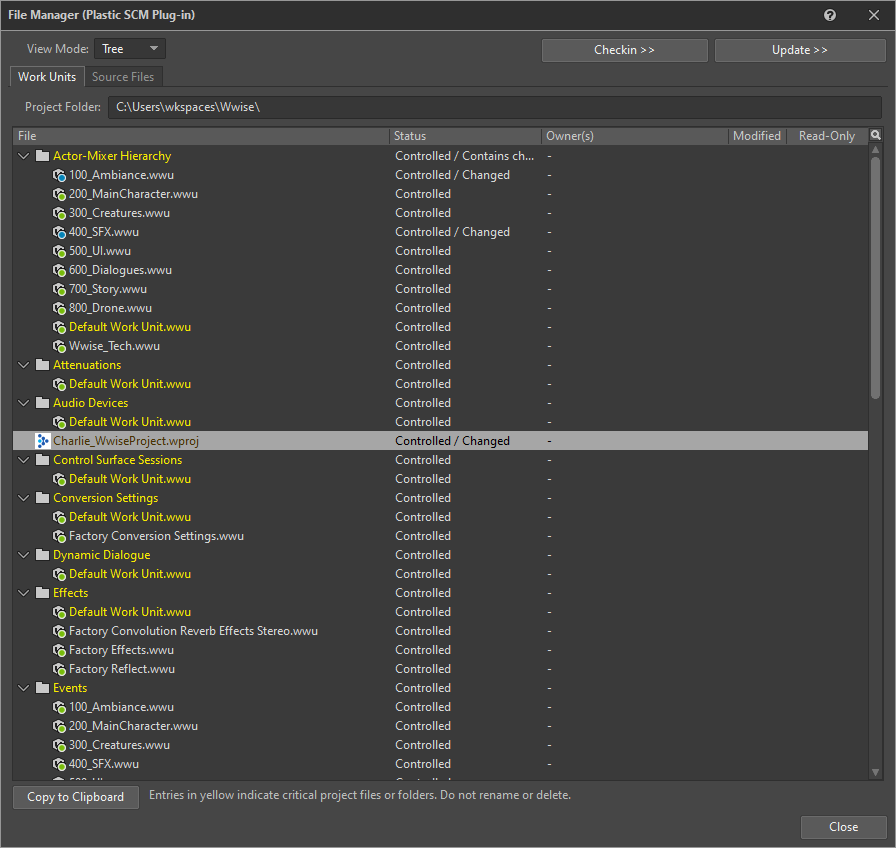This screenshot has width=896, height=848.
Task: Collapse the Conversion Settings folder
Action: tap(24, 498)
